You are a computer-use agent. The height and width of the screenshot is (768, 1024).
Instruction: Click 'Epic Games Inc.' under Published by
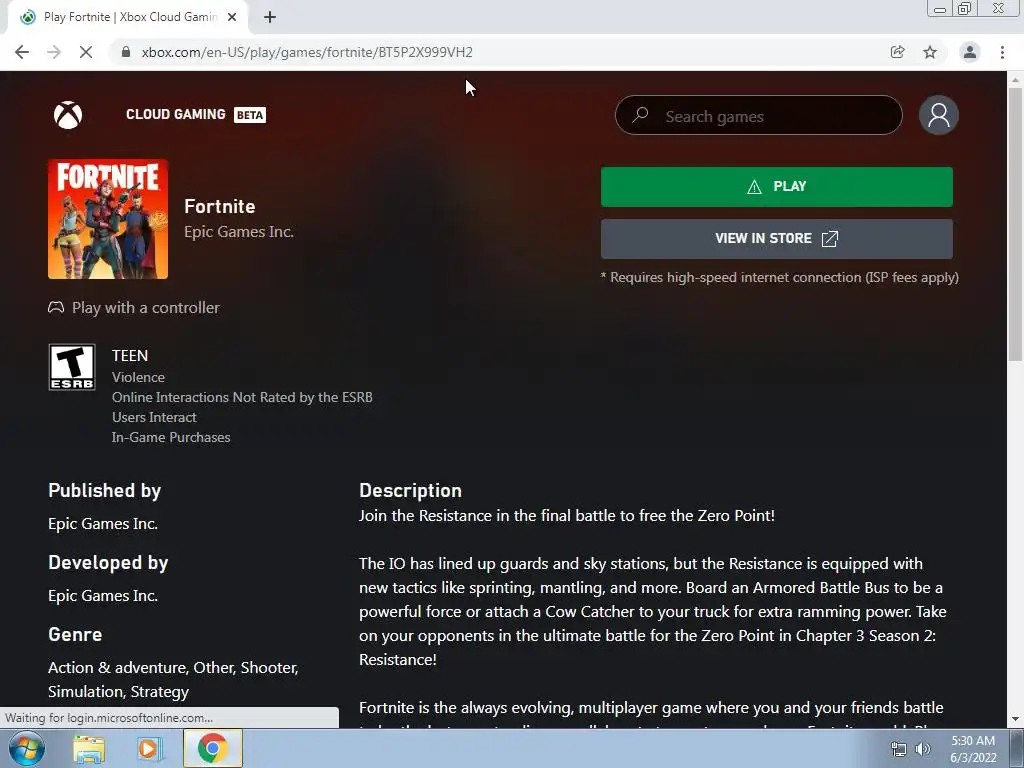(103, 524)
